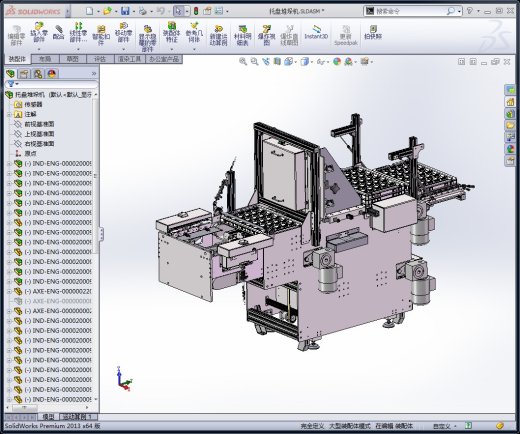Expand the first IND-ENG component tree node
Viewport: 520px width, 434px height.
[x=9, y=164]
